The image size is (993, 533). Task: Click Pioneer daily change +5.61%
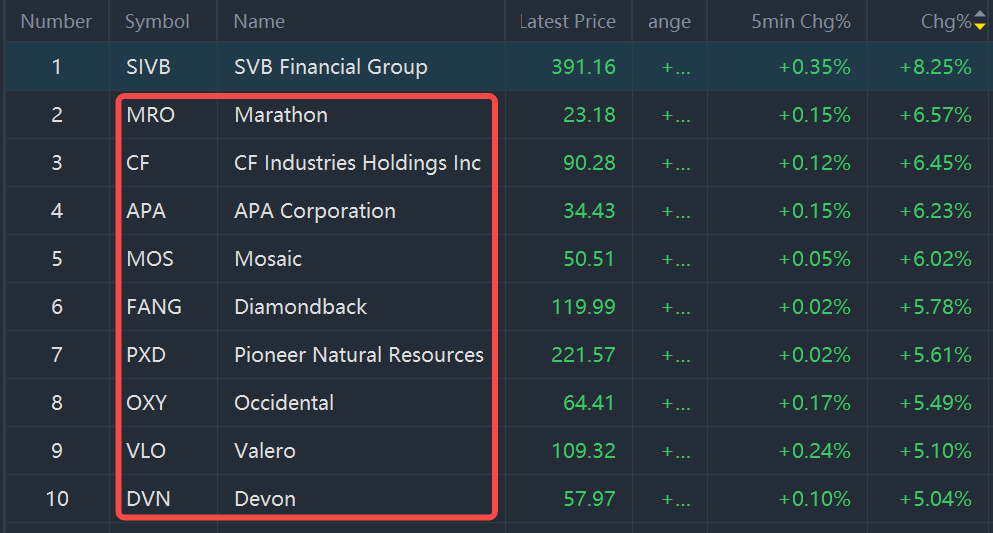[935, 355]
